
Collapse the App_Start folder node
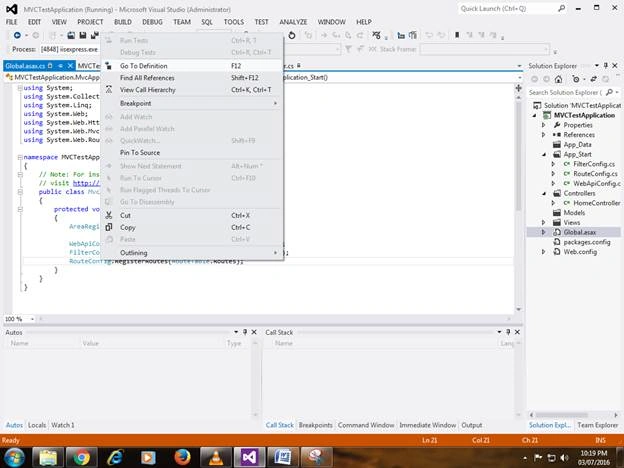tap(544, 154)
